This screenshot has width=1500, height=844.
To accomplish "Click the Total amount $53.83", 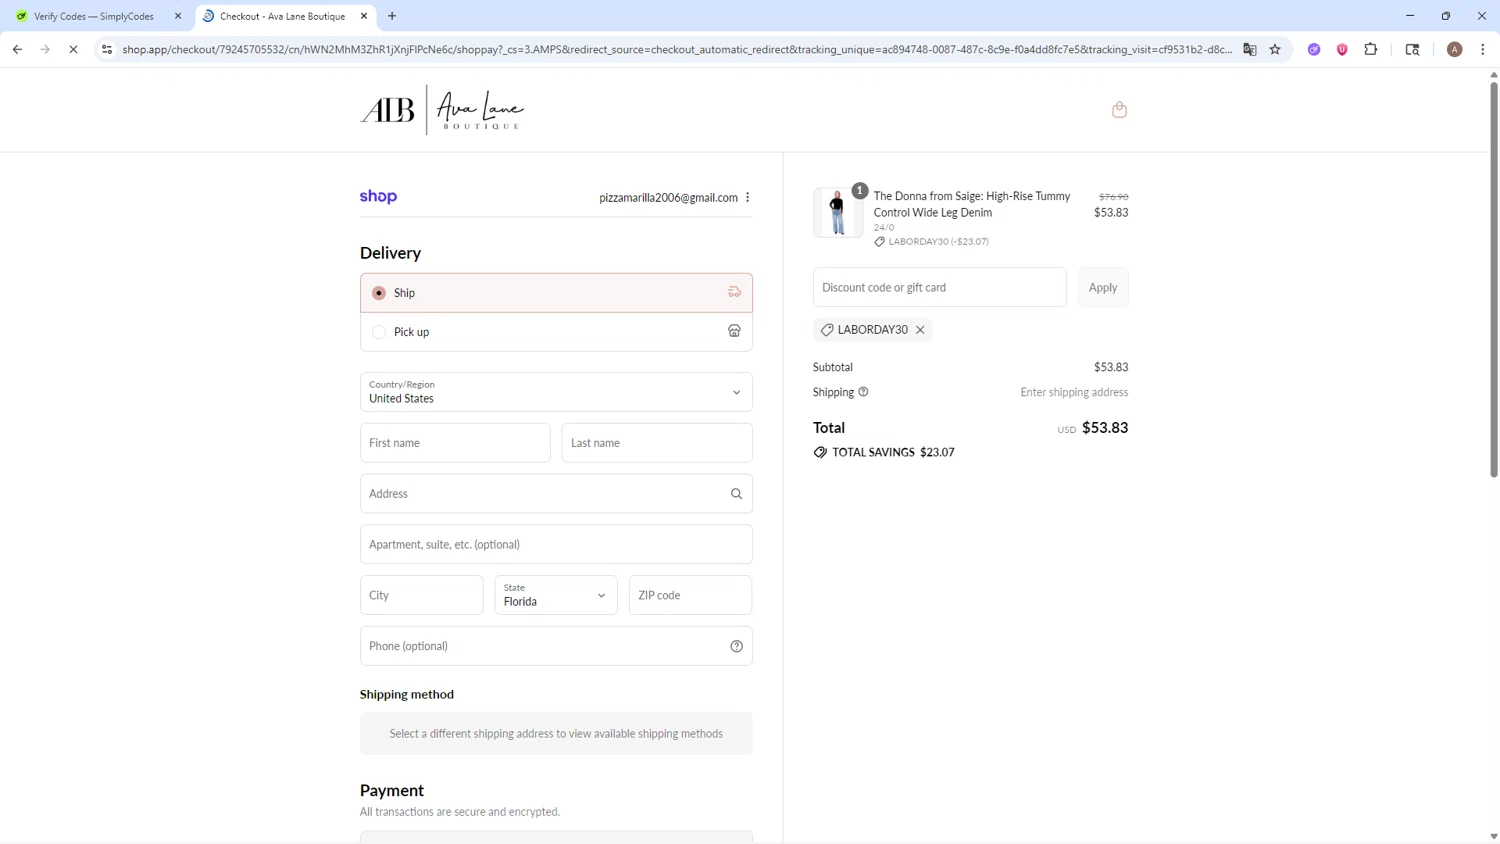I will coord(1105,428).
